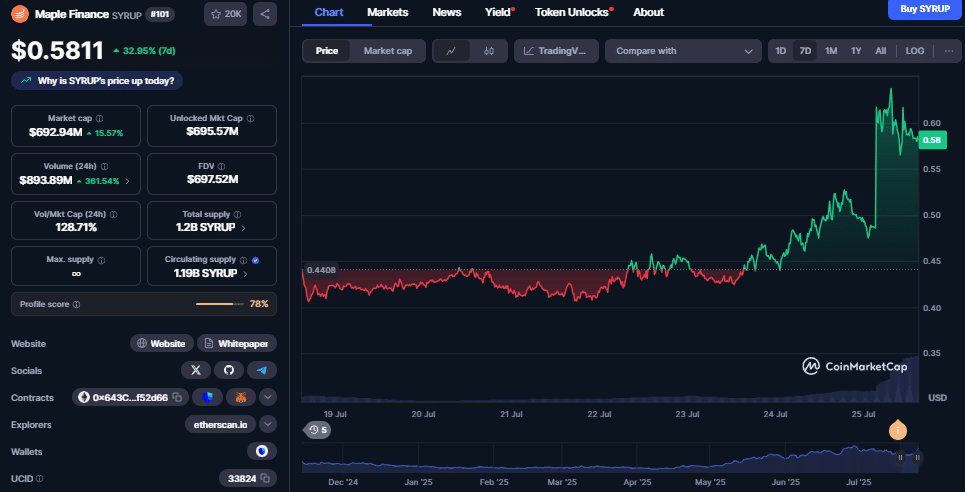Image resolution: width=965 pixels, height=492 pixels.
Task: Set chart range to 1M
Action: click(x=831, y=51)
